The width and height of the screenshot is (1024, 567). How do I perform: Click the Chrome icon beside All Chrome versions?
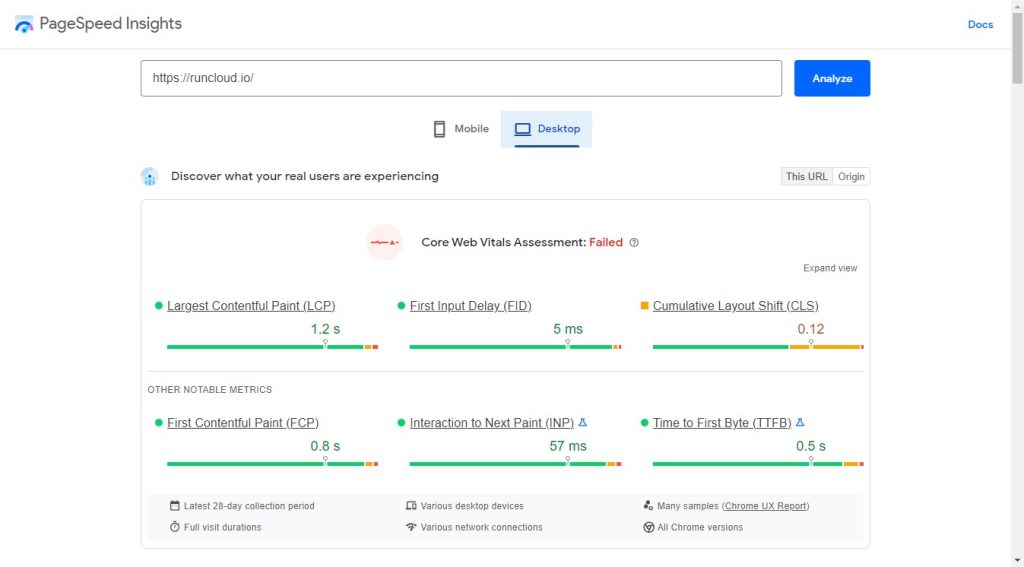(x=648, y=527)
